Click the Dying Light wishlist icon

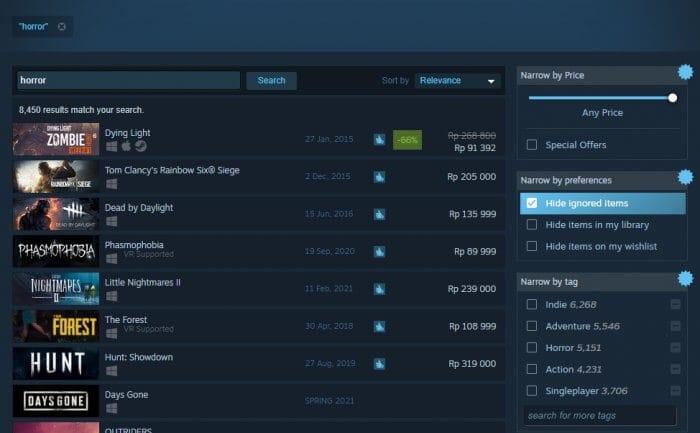pyautogui.click(x=379, y=140)
